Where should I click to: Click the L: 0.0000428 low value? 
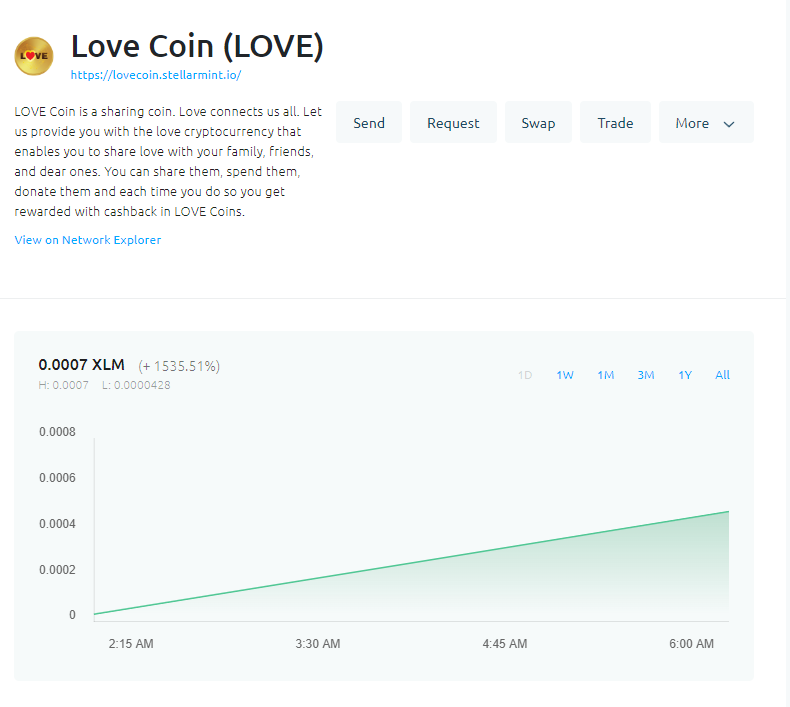coord(136,385)
